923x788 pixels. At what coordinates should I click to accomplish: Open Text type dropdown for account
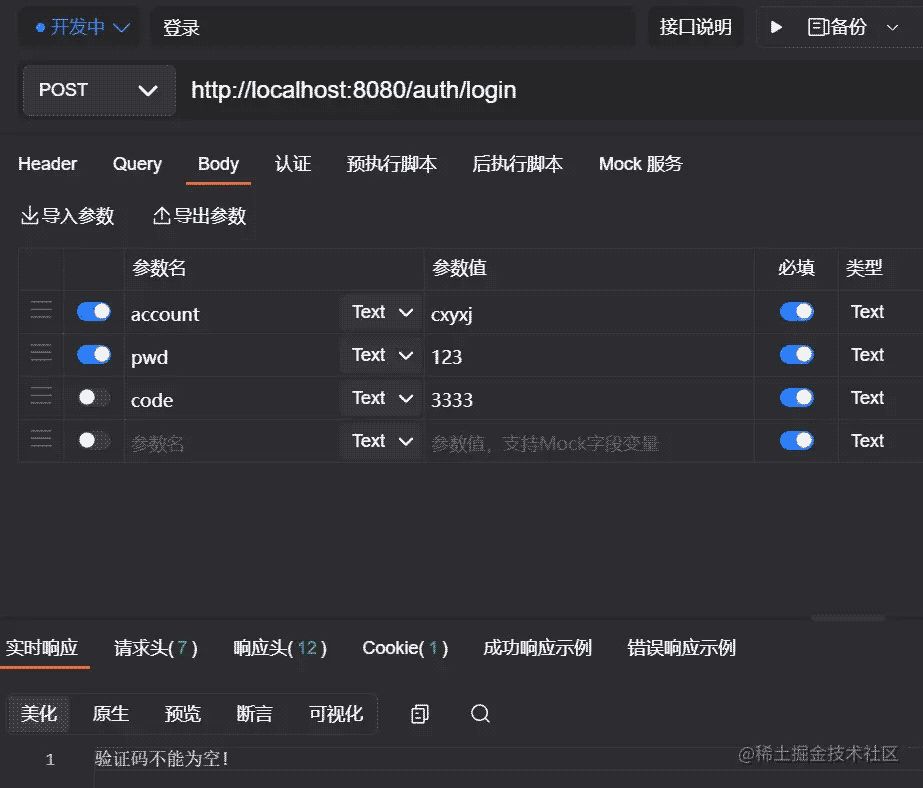coord(382,312)
